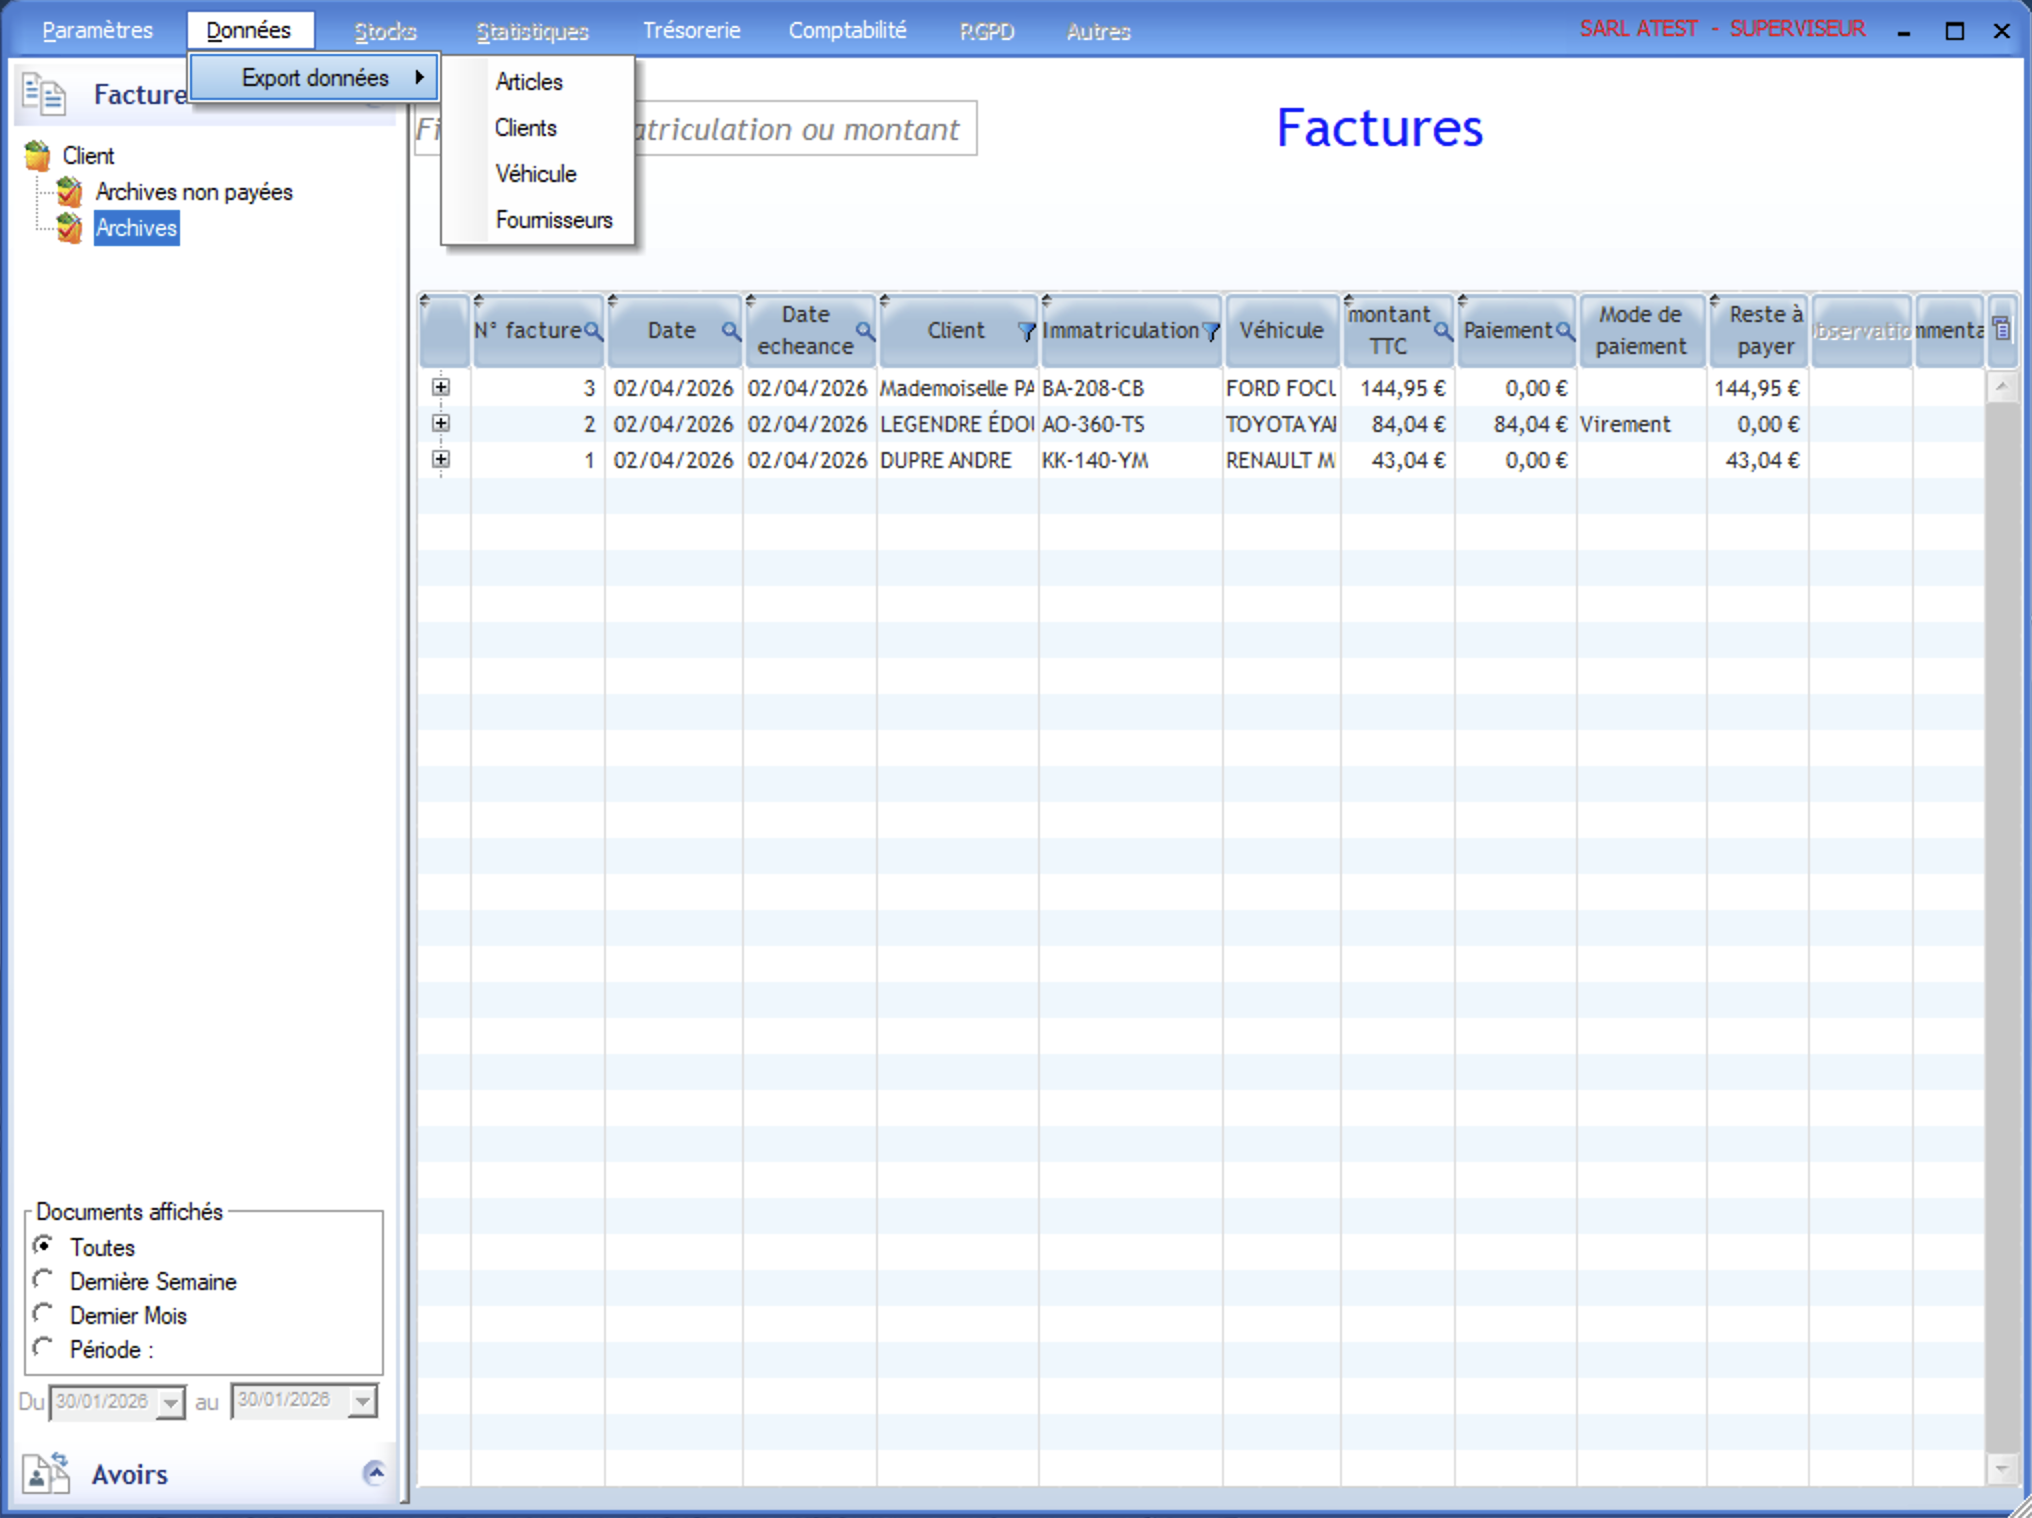Select the Toutes radio button
The height and width of the screenshot is (1518, 2032).
[43, 1246]
